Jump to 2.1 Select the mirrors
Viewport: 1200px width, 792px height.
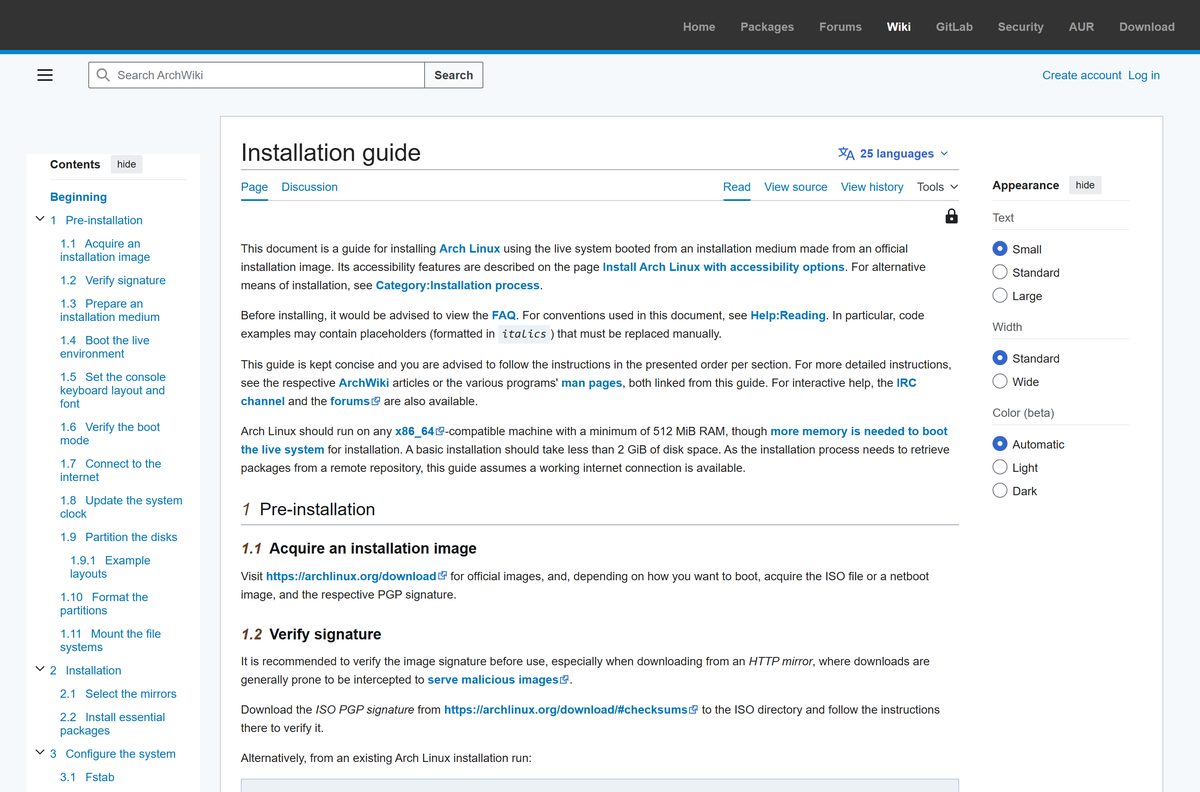point(118,694)
